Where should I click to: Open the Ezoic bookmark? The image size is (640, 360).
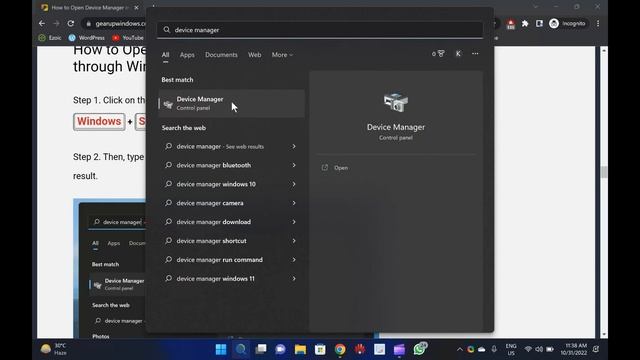(x=50, y=38)
